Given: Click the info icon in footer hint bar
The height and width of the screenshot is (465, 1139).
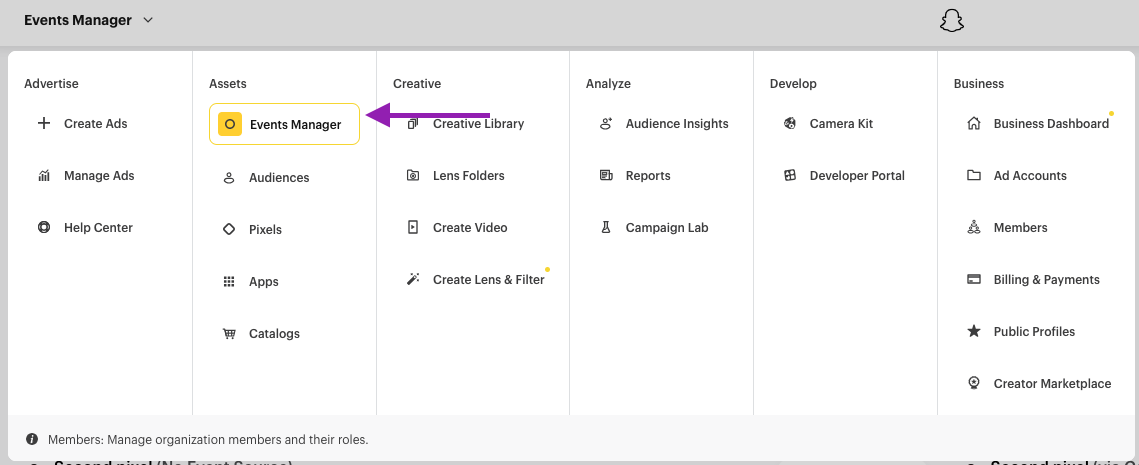Looking at the screenshot, I should pos(32,440).
